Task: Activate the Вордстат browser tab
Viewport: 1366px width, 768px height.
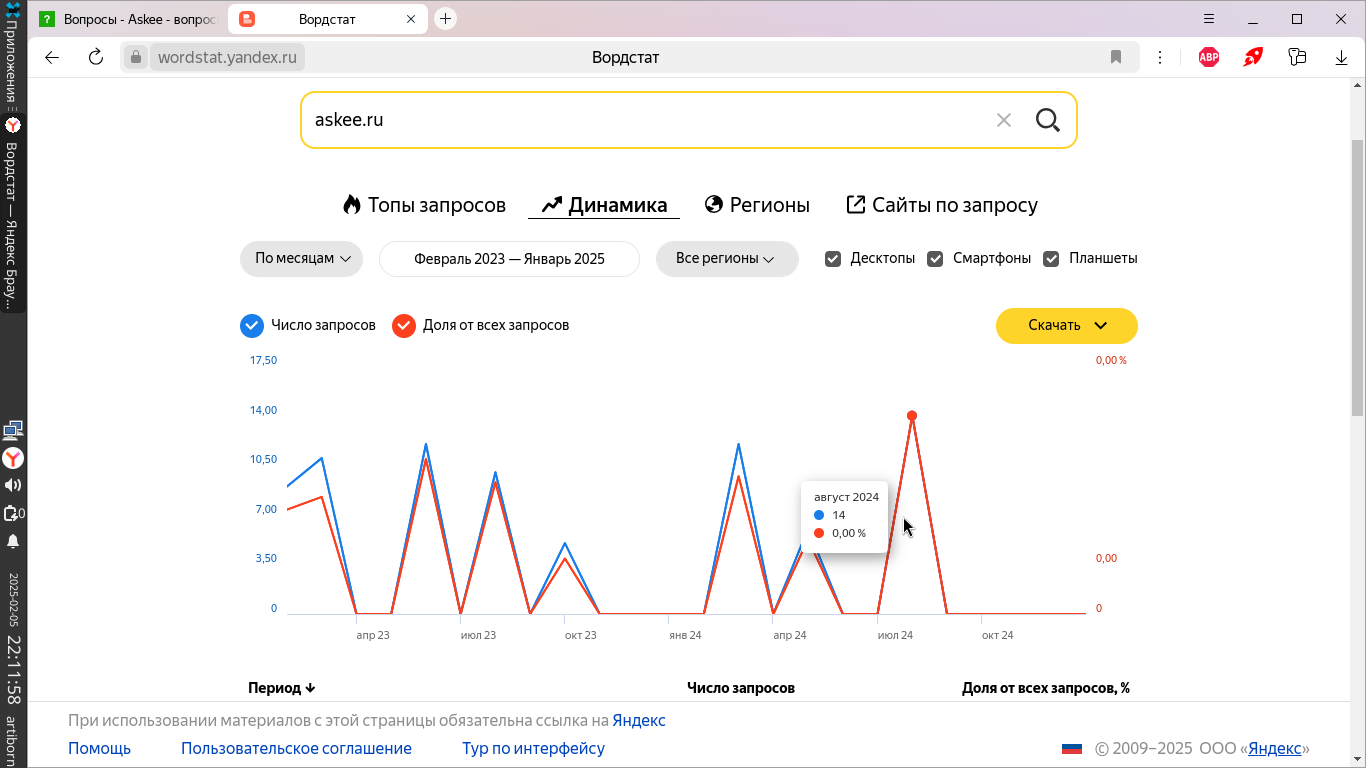Action: click(327, 19)
